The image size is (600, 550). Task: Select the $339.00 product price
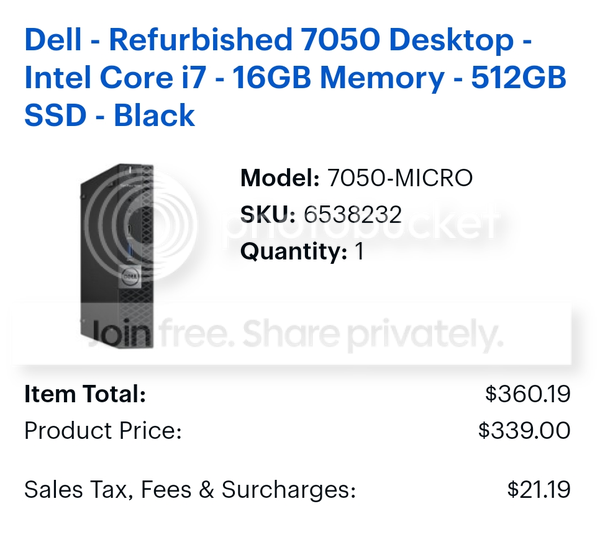click(524, 431)
